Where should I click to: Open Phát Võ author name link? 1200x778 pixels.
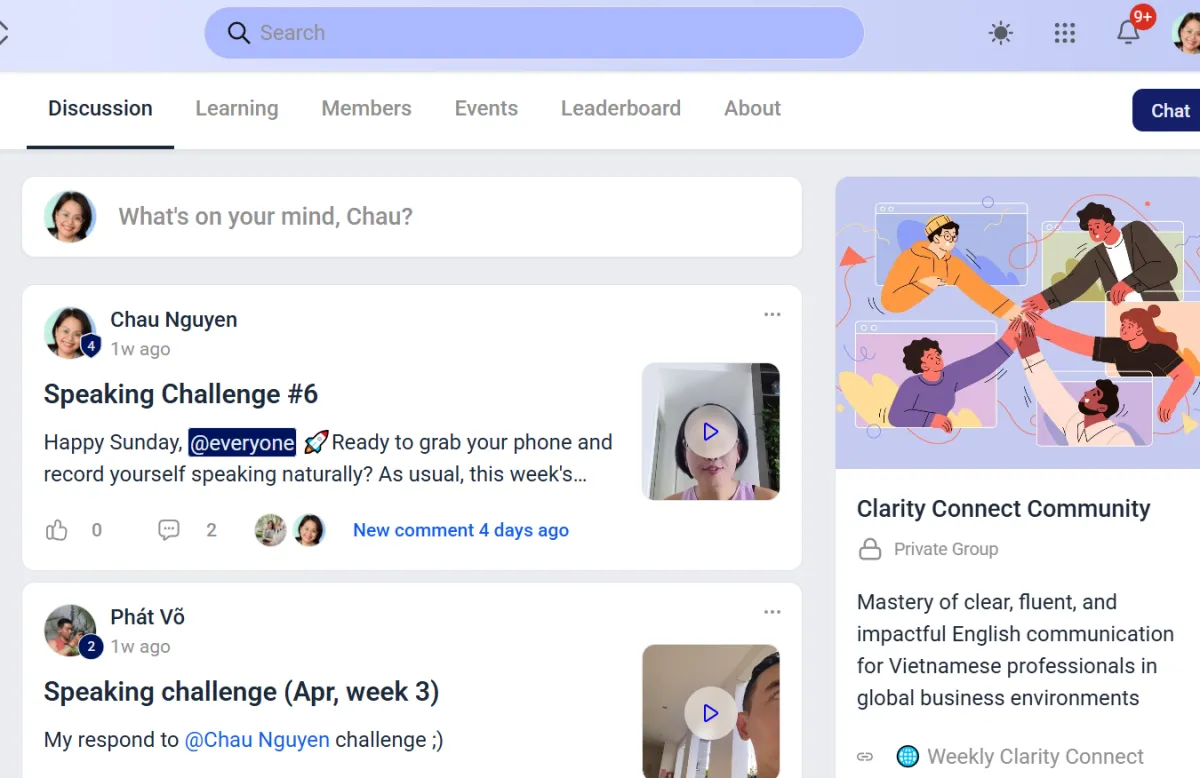(x=147, y=617)
